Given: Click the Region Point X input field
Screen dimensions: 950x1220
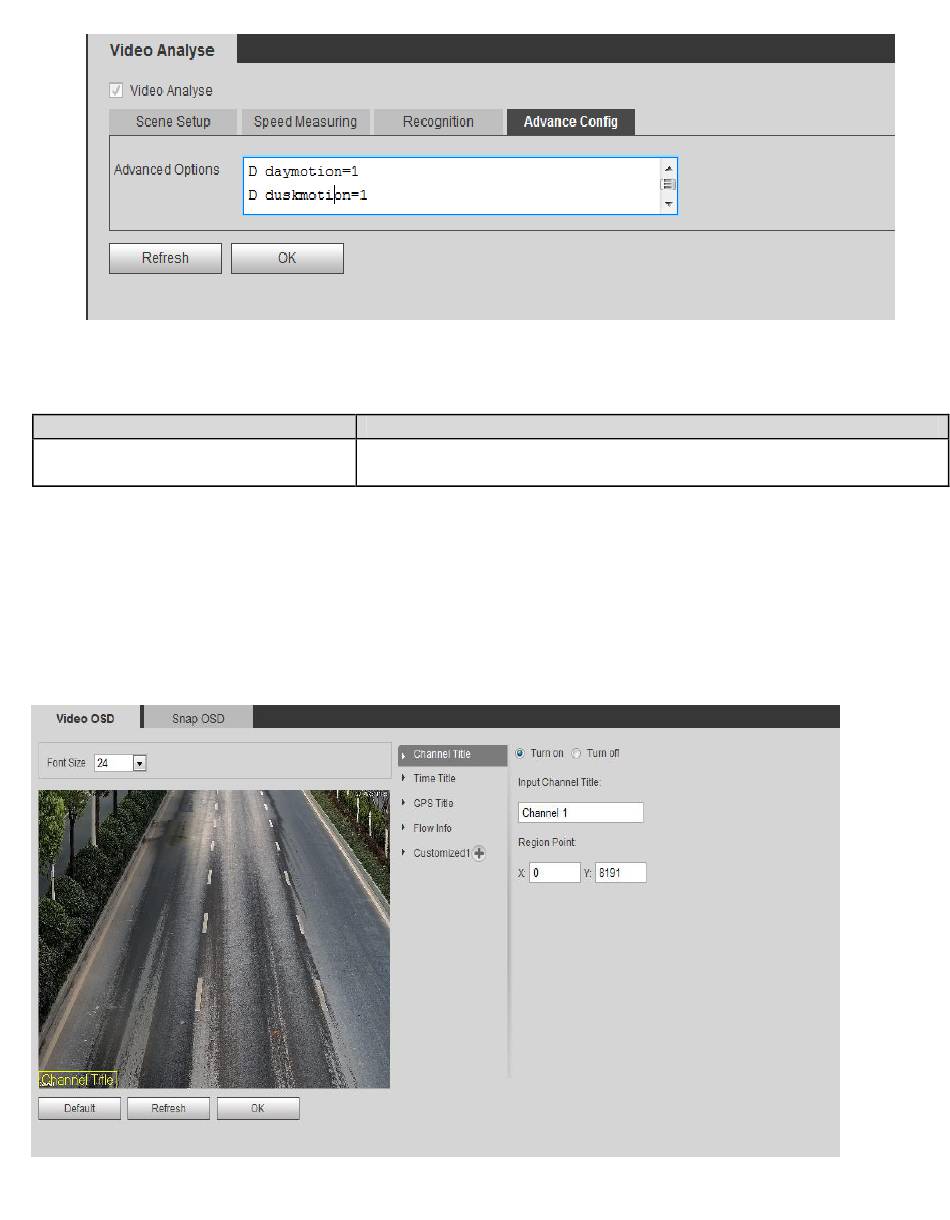Looking at the screenshot, I should coord(554,873).
